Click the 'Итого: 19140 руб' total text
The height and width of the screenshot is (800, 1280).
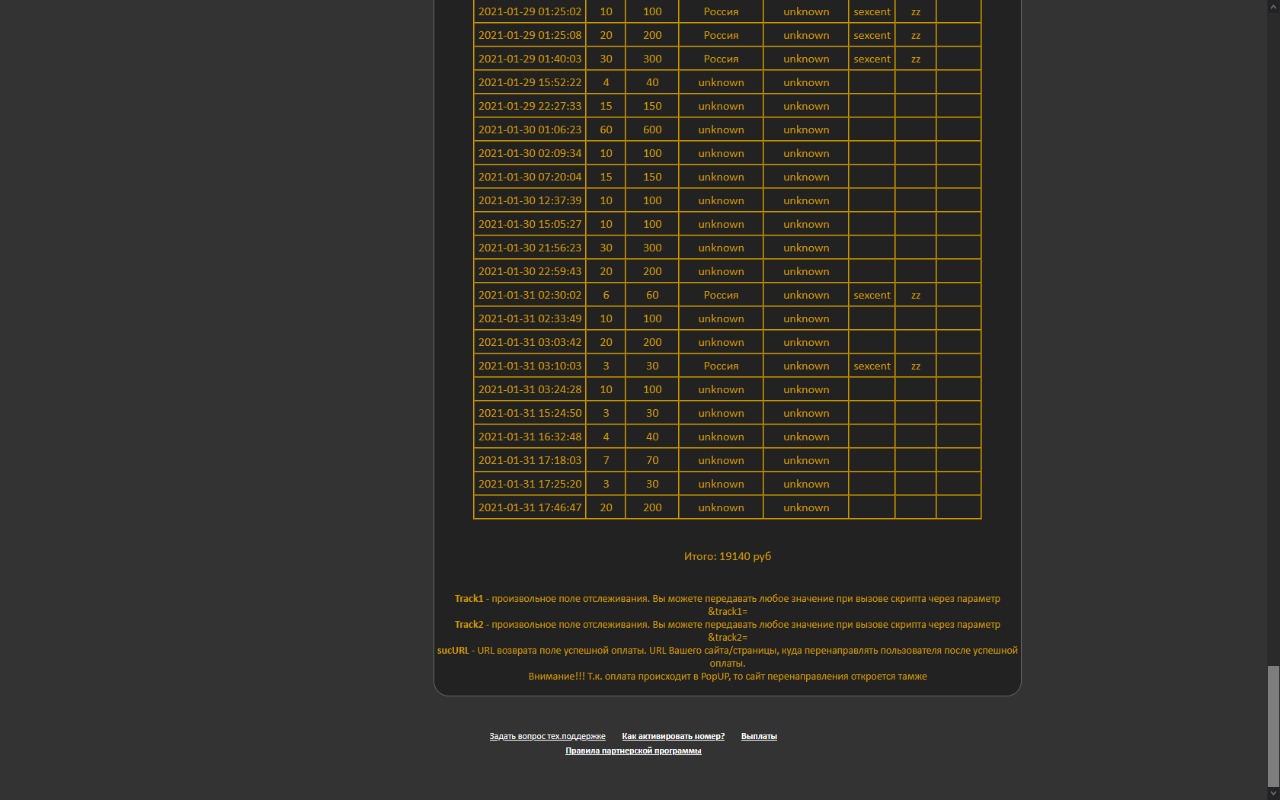(727, 556)
